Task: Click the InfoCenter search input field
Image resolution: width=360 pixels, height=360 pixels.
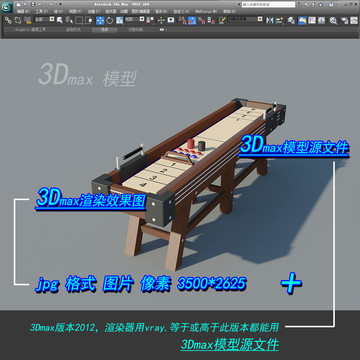Action: (268, 5)
